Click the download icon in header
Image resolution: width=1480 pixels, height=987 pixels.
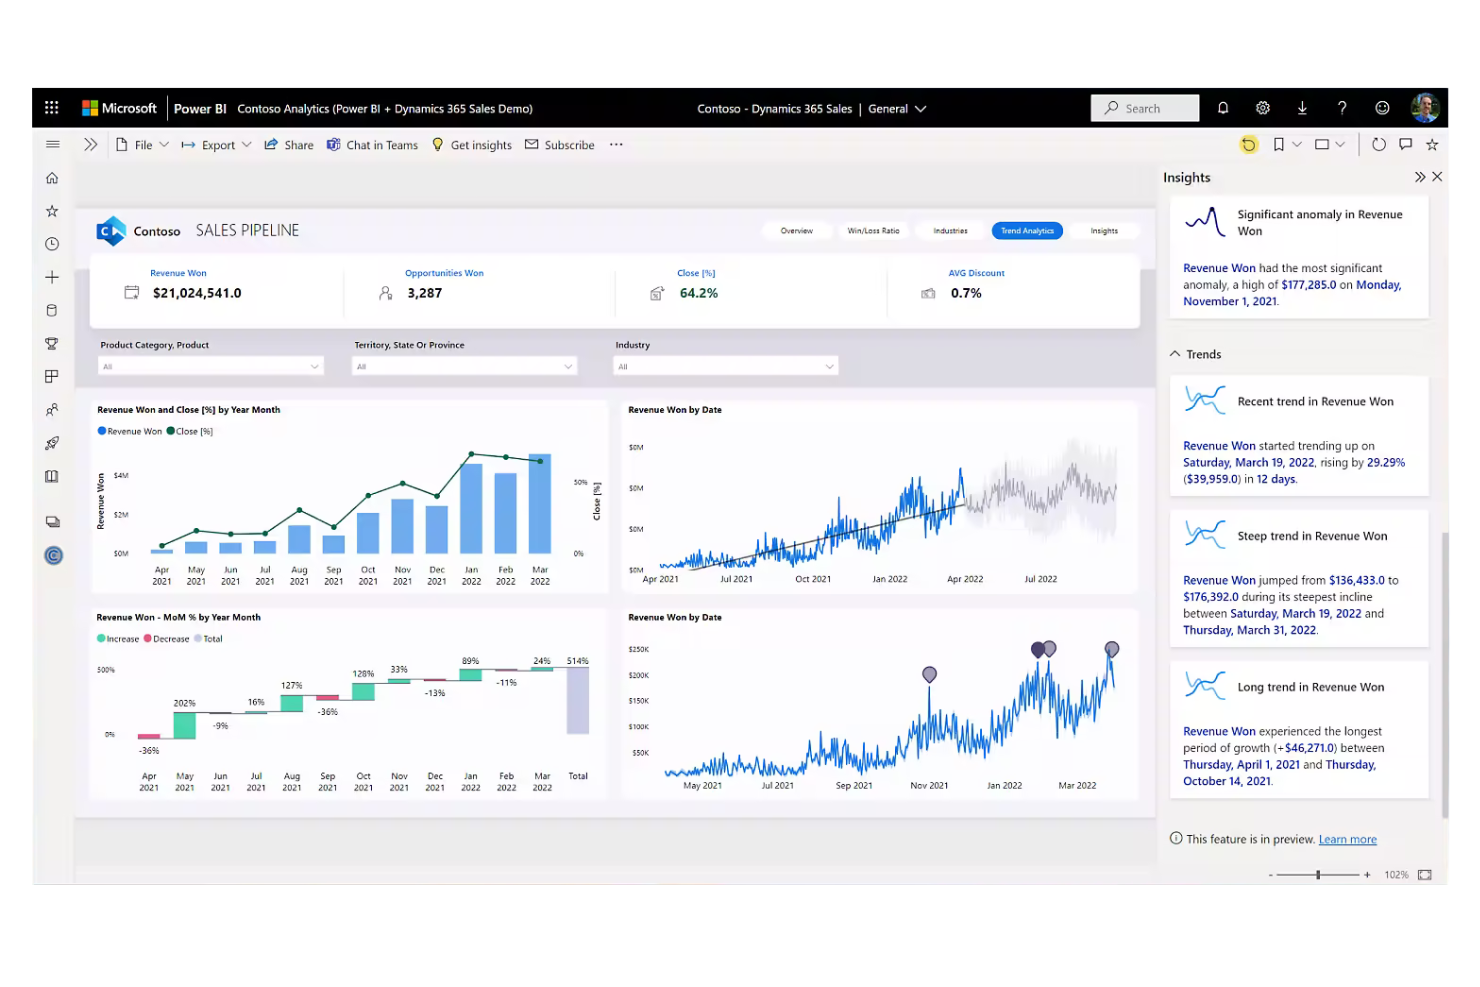pyautogui.click(x=1302, y=108)
